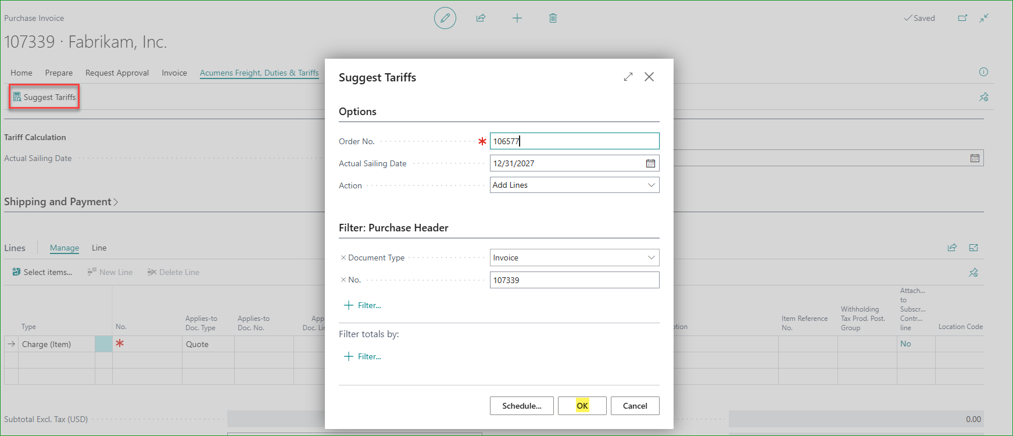
Task: Open the Prepare tab
Action: pos(59,73)
